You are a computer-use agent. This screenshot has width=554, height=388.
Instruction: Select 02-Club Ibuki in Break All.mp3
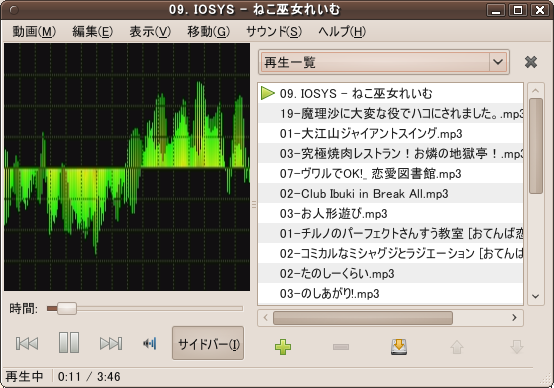click(390, 194)
